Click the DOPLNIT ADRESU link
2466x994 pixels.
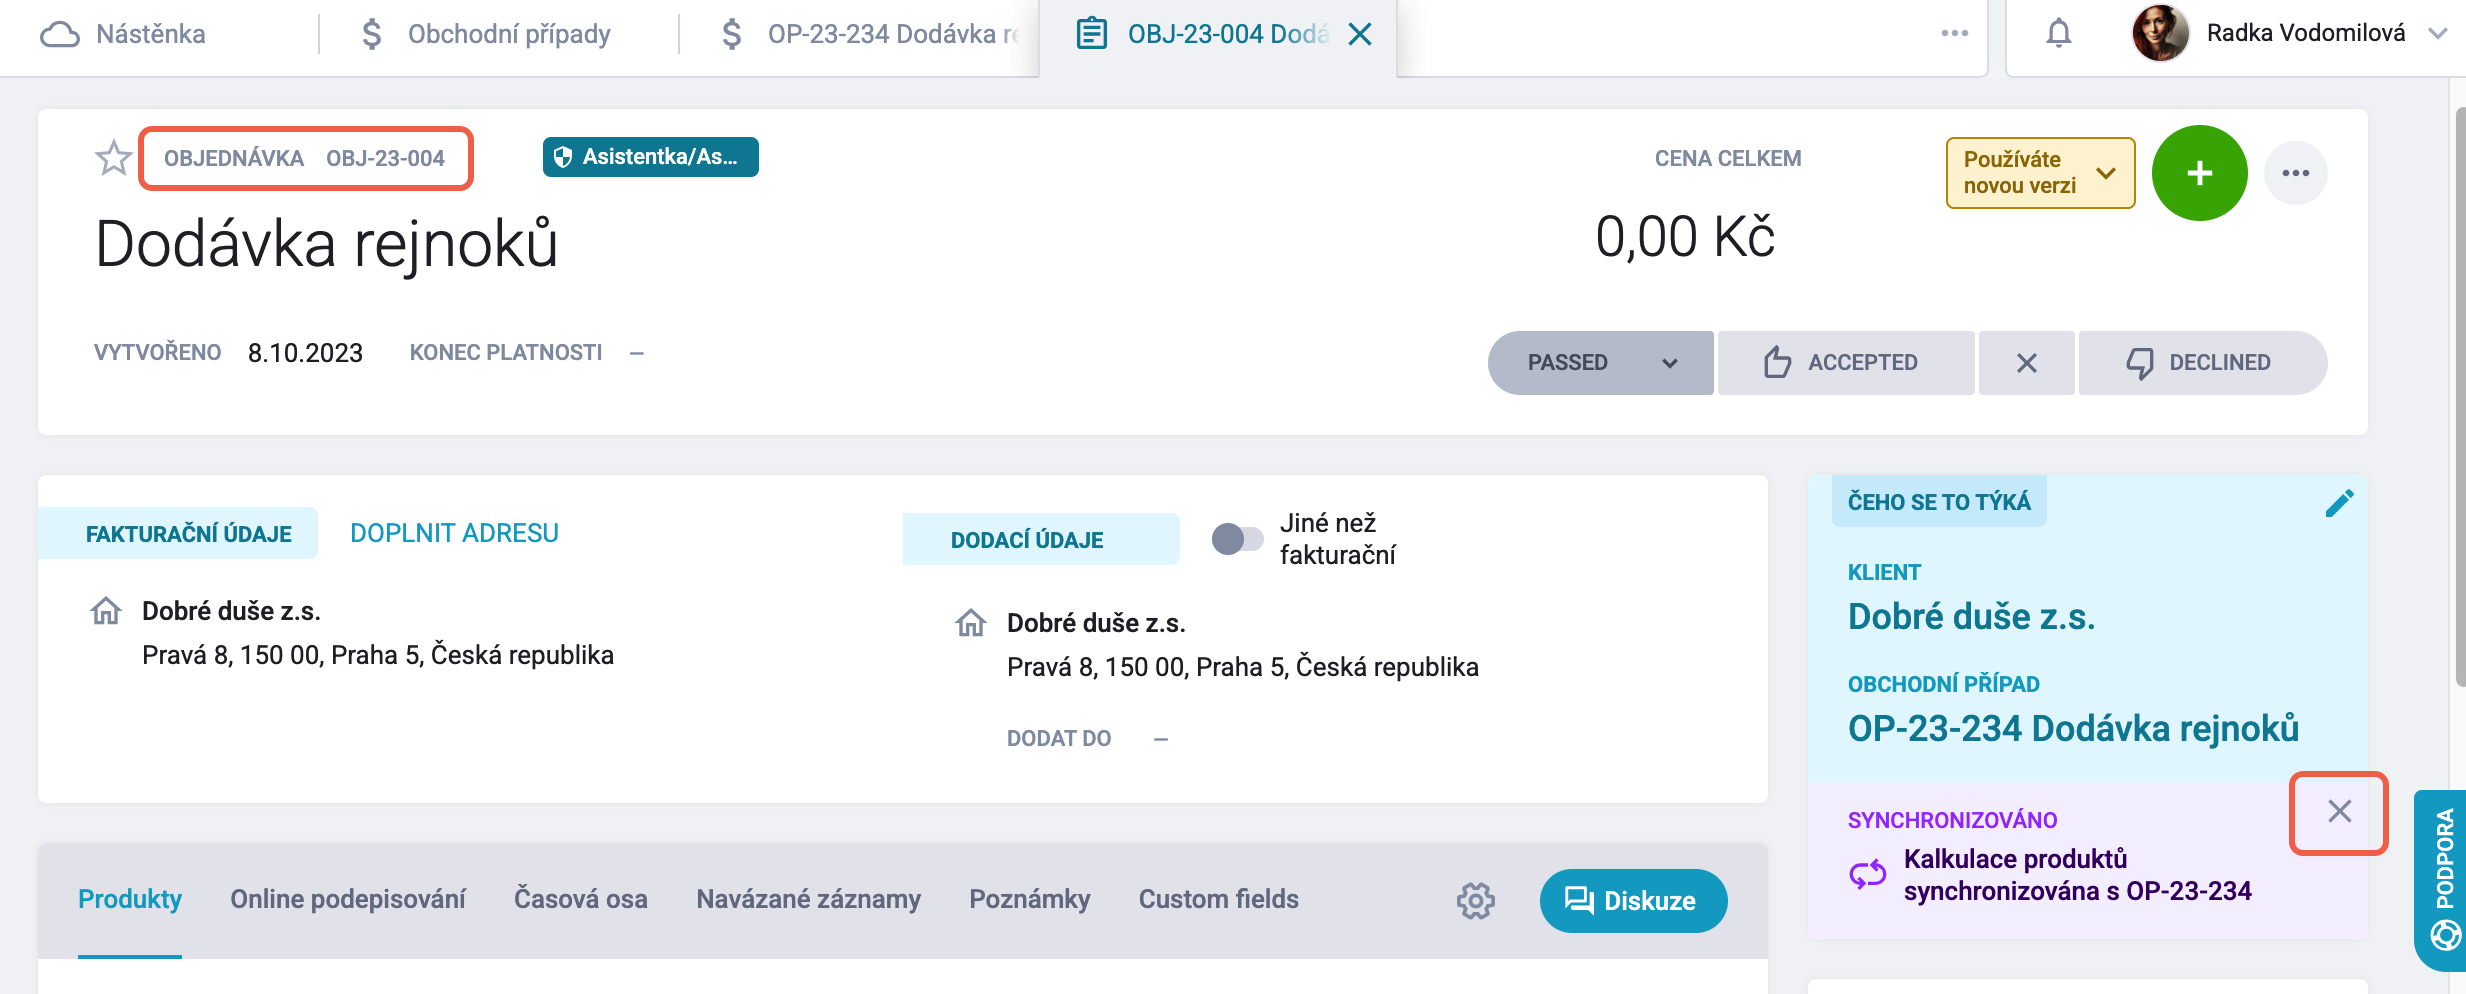click(454, 533)
